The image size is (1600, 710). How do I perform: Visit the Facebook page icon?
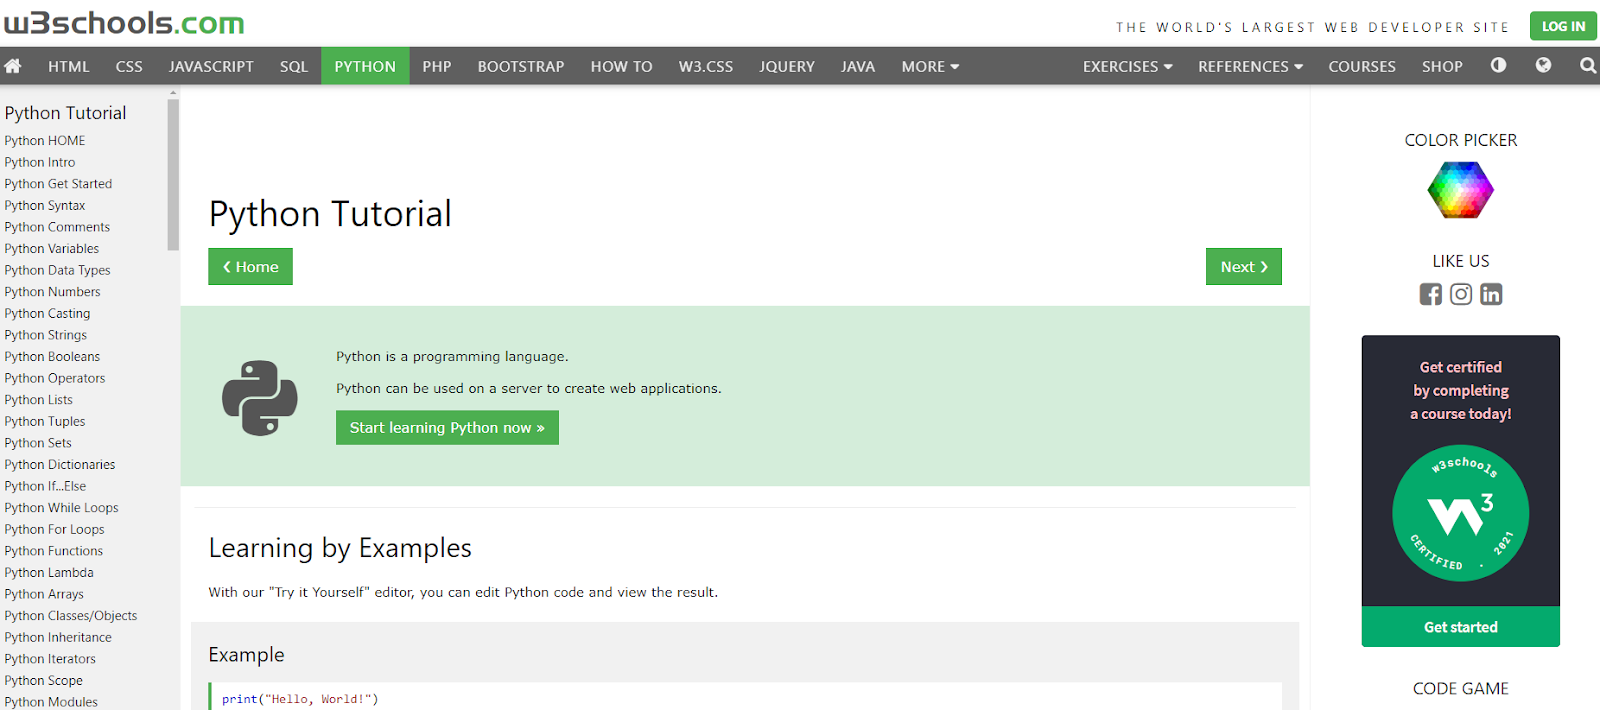point(1431,294)
